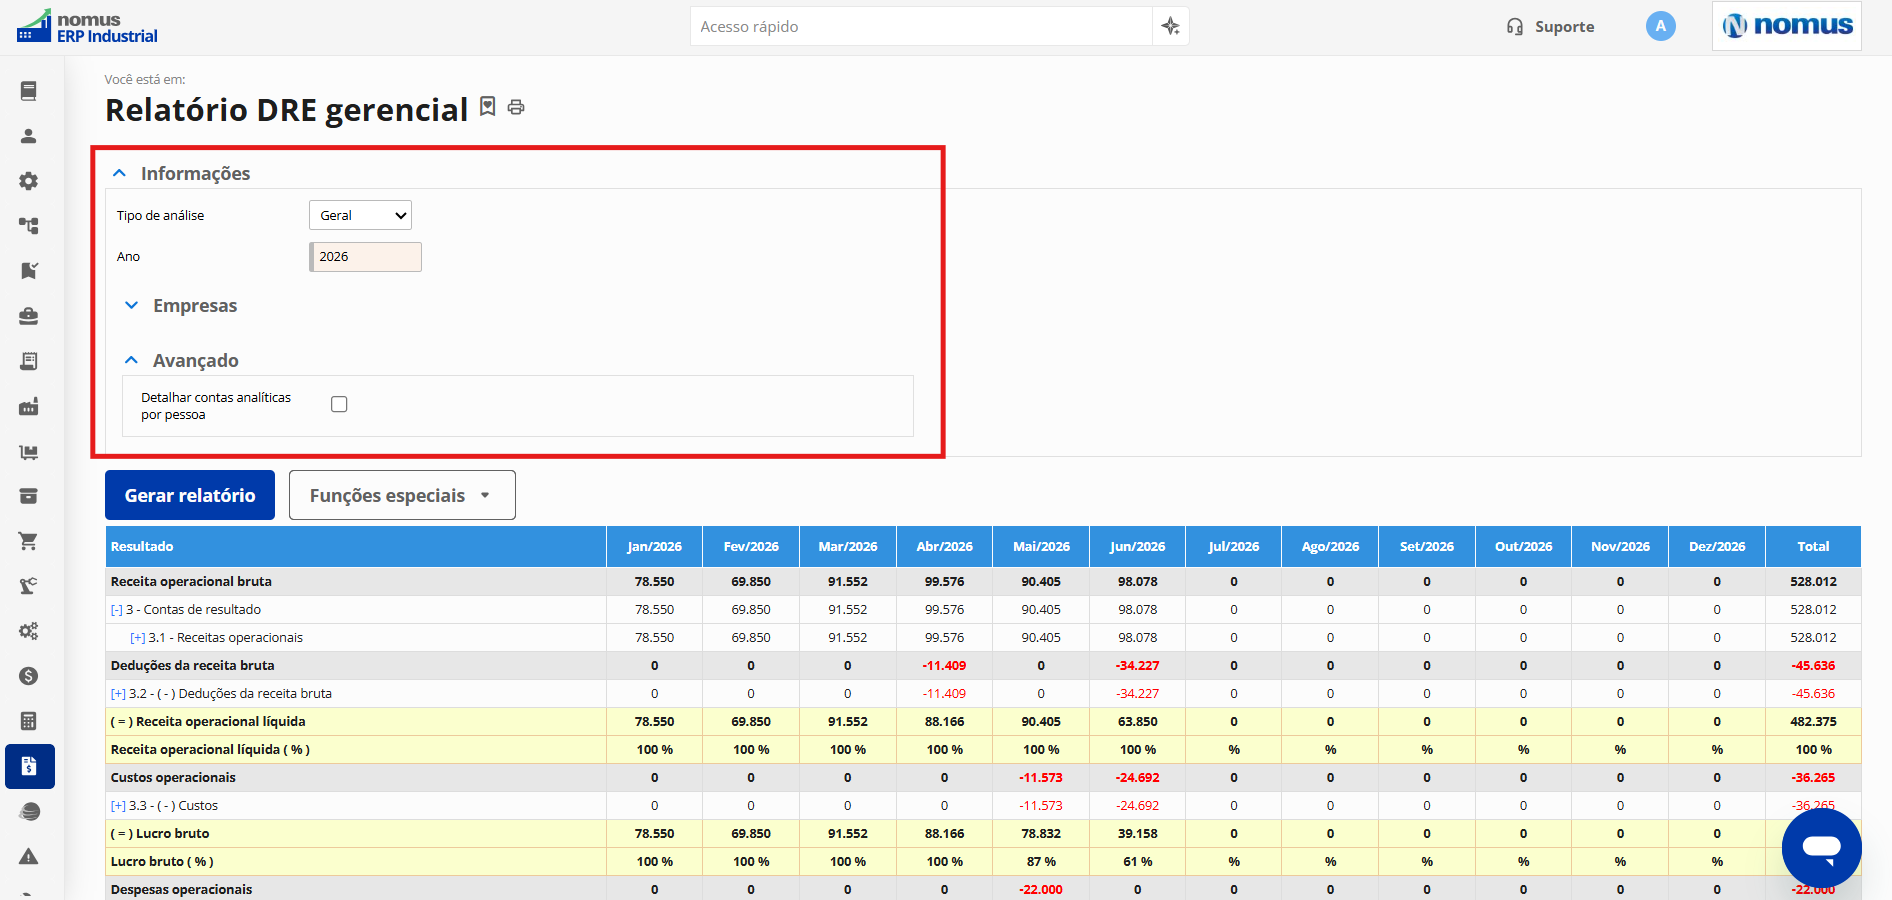Viewport: 1892px width, 900px height.
Task: Open the book icon in the sidebar
Action: click(x=29, y=91)
